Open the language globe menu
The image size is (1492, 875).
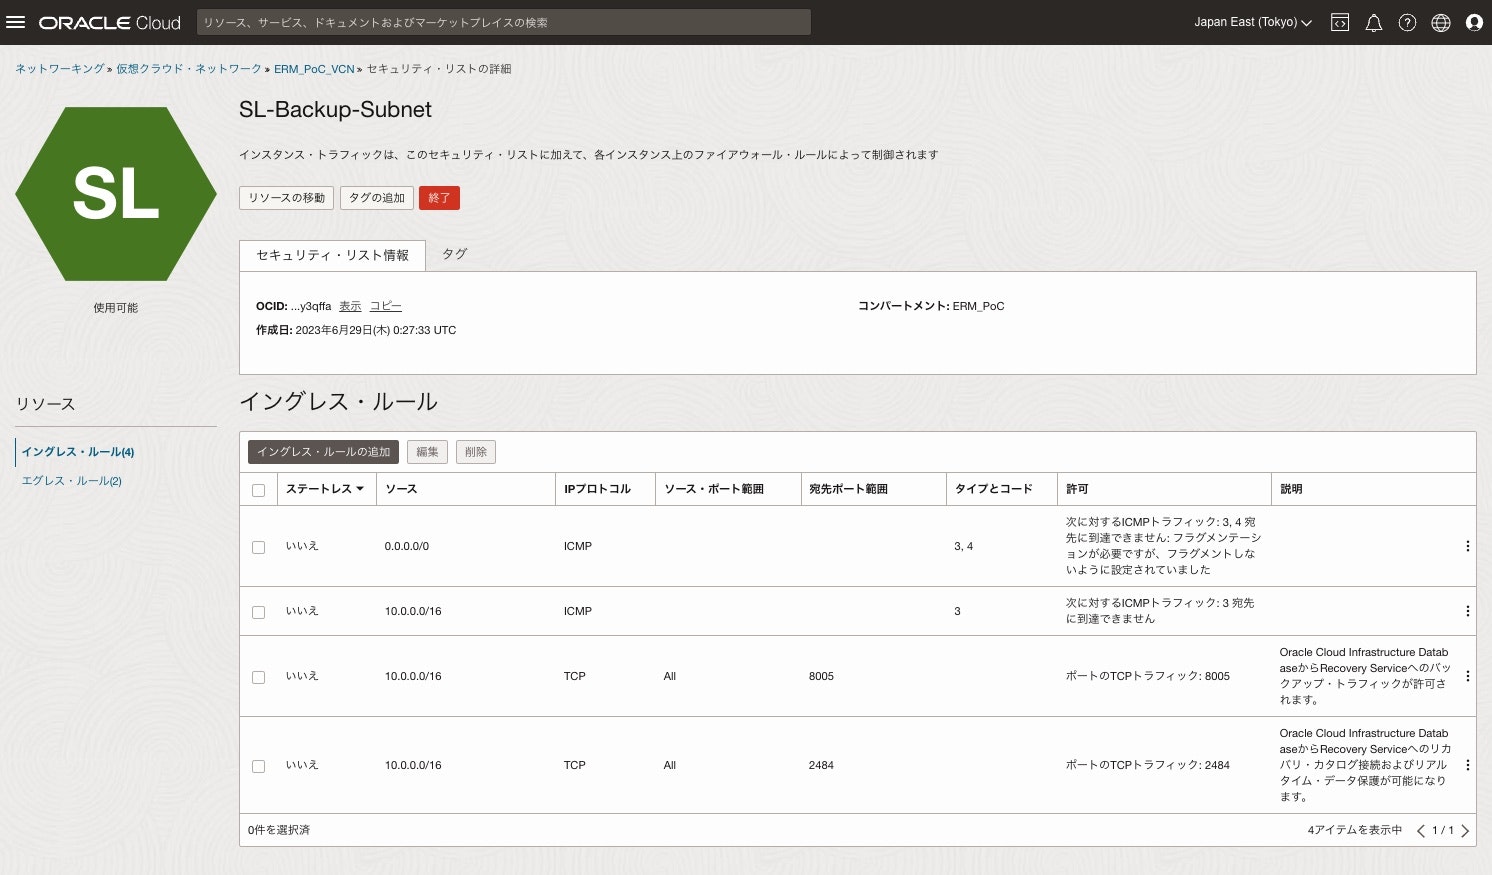1441,22
